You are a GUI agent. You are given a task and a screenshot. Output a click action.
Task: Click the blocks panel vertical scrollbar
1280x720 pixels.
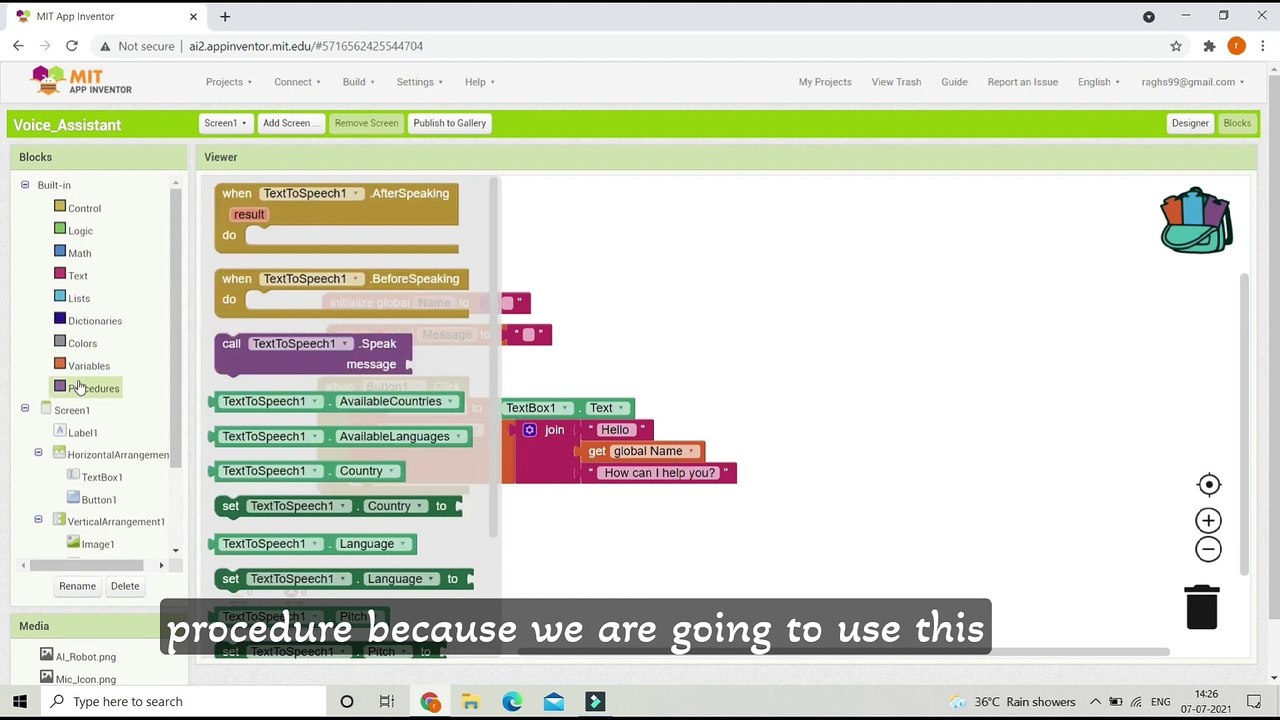[176, 330]
